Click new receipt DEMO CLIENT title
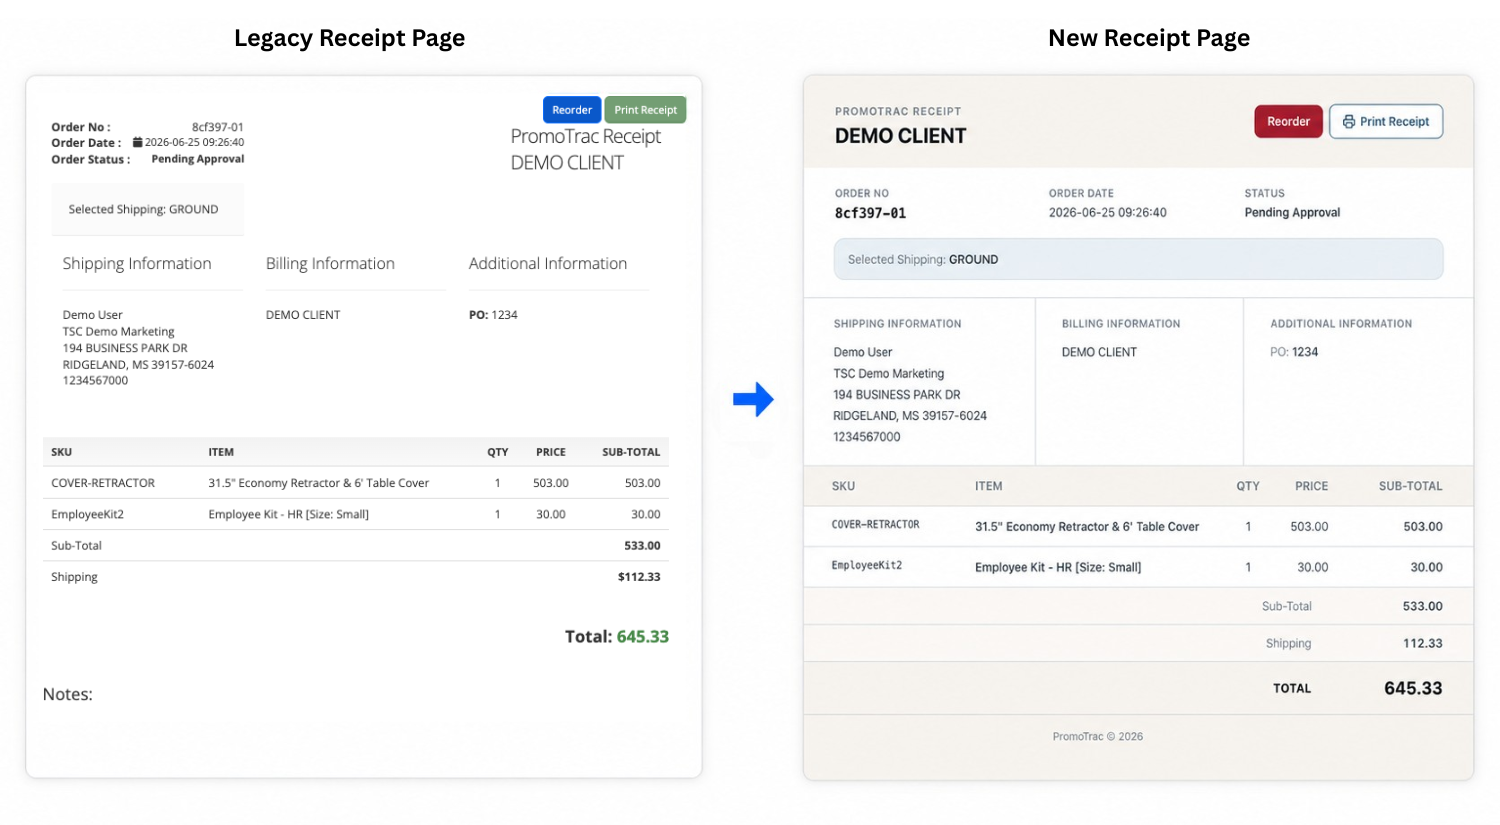Image resolution: width=1500 pixels, height=825 pixels. (900, 136)
